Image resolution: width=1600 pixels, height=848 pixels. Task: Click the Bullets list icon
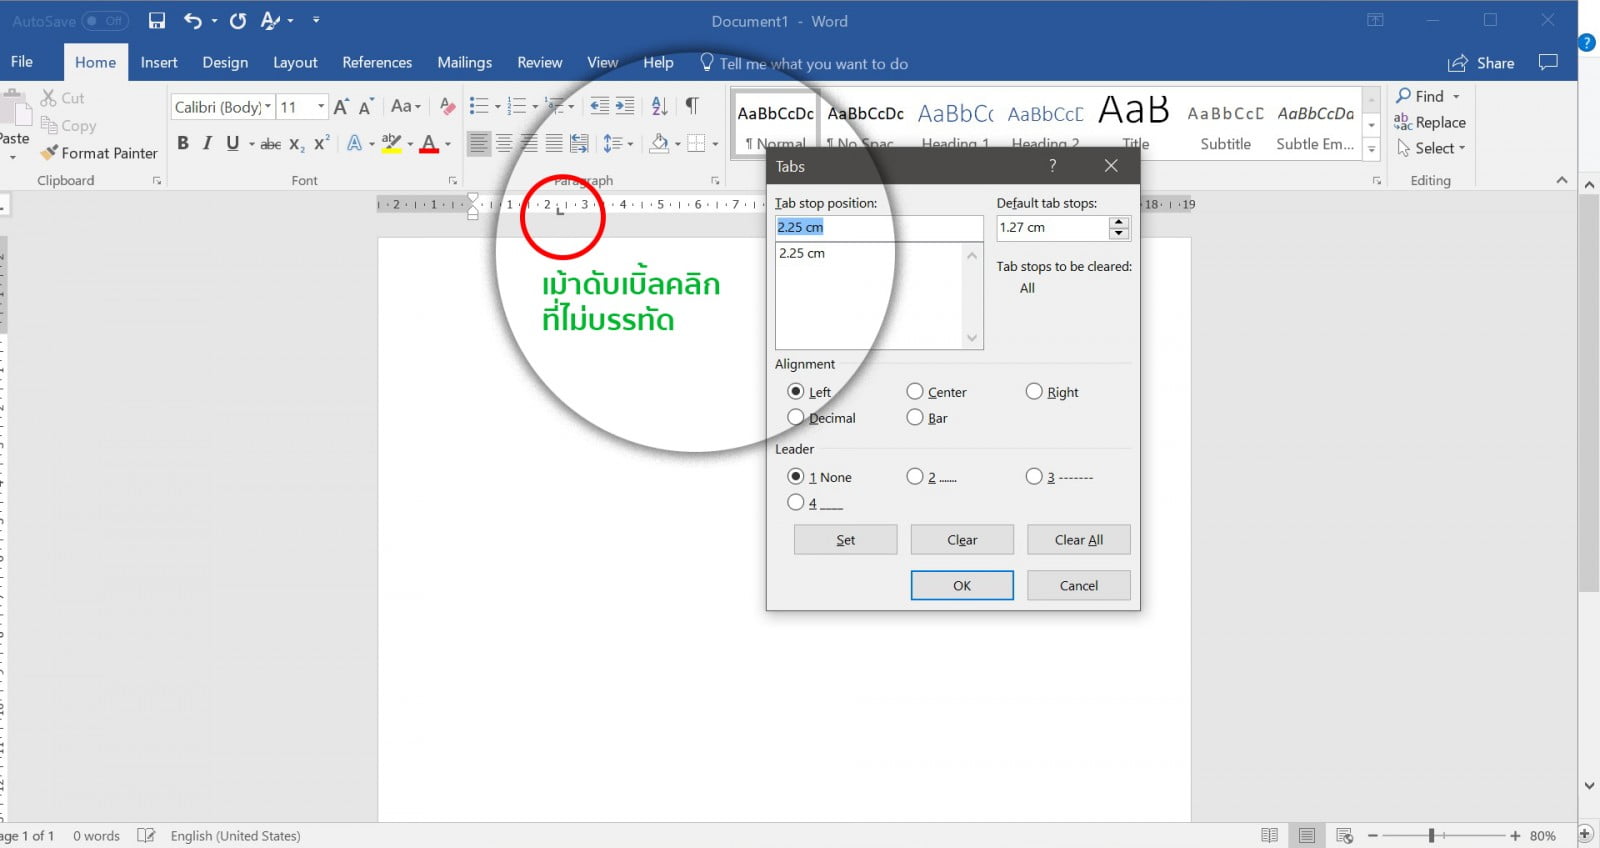tap(479, 106)
